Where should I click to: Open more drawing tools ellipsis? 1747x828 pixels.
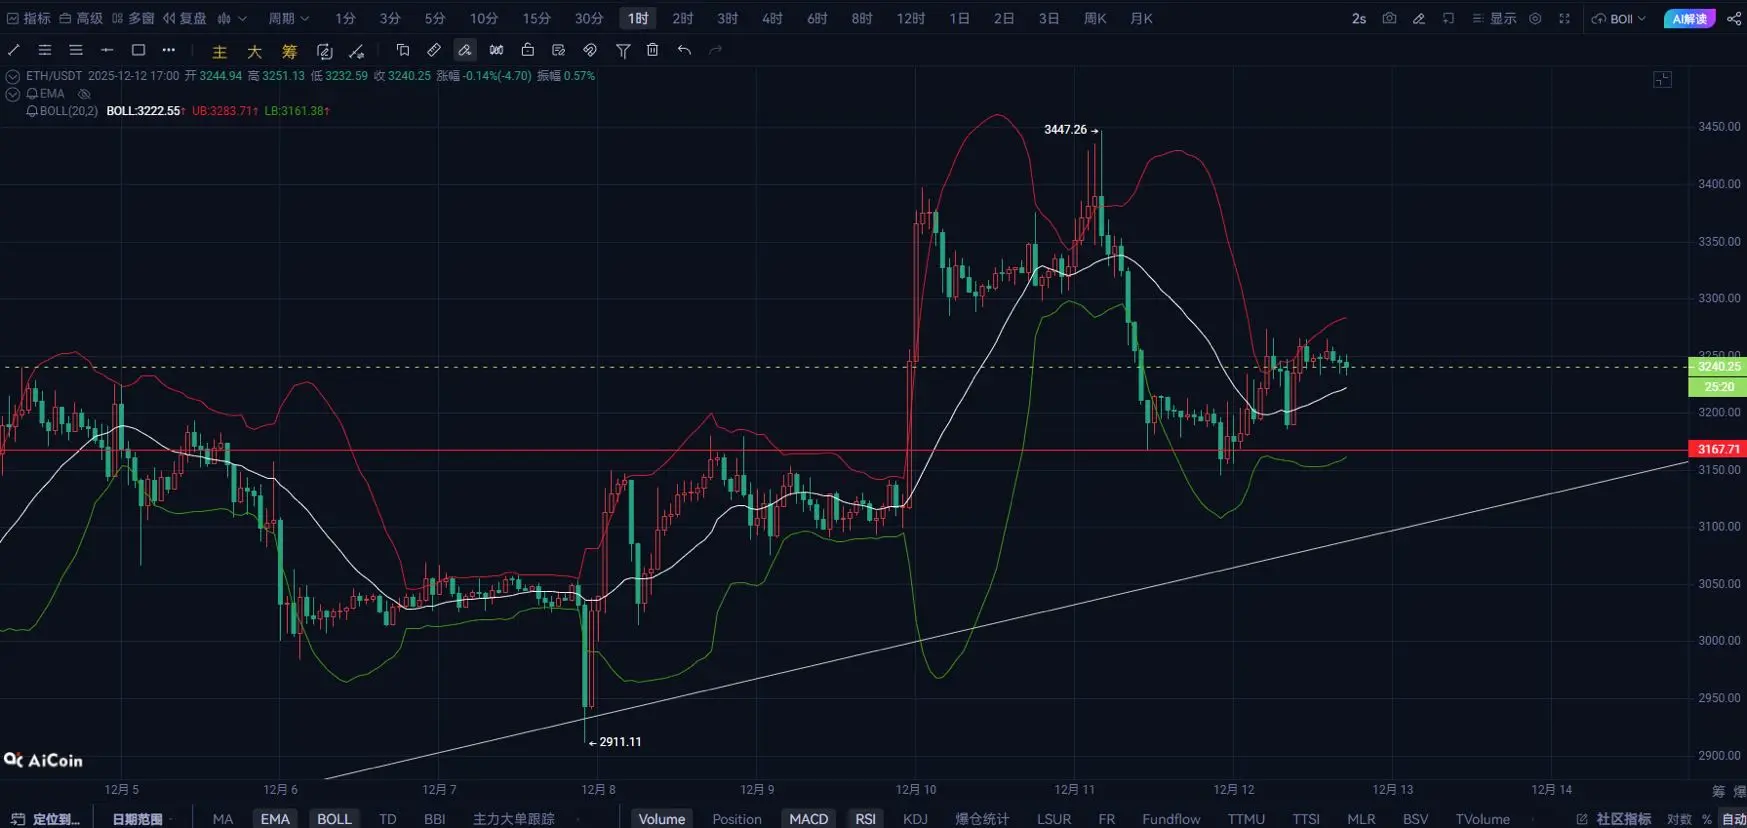pyautogui.click(x=169, y=50)
